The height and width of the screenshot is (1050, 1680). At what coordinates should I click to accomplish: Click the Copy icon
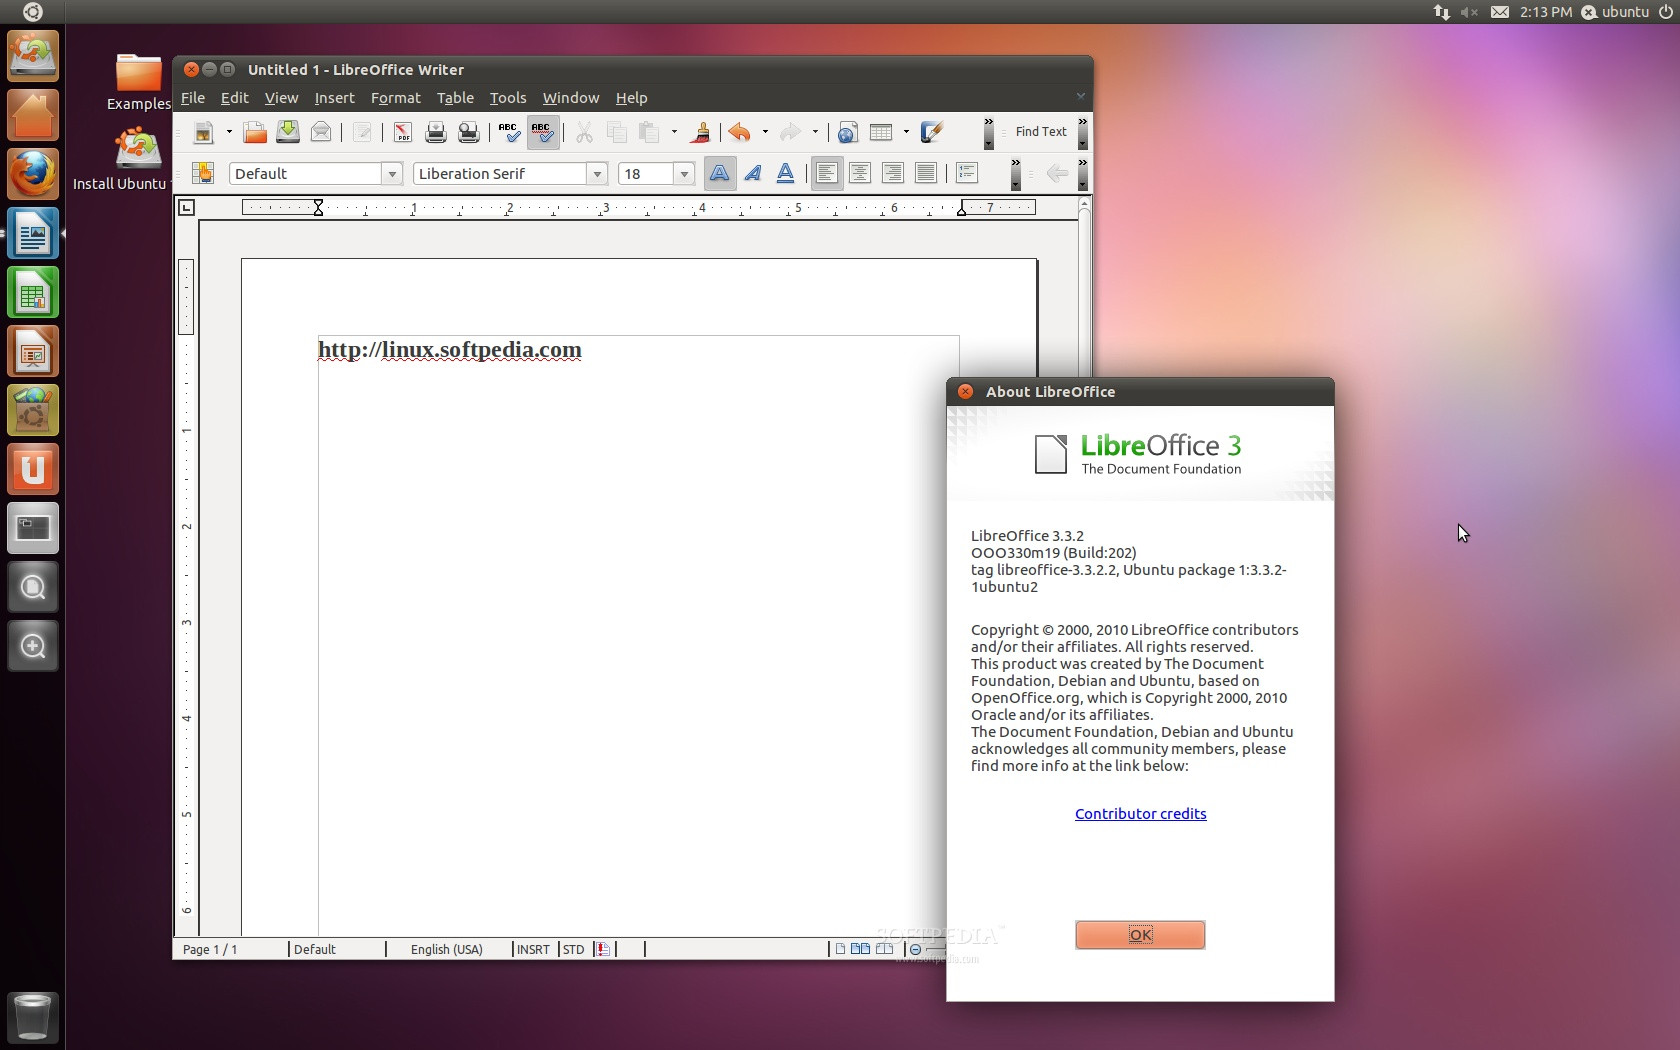[616, 132]
